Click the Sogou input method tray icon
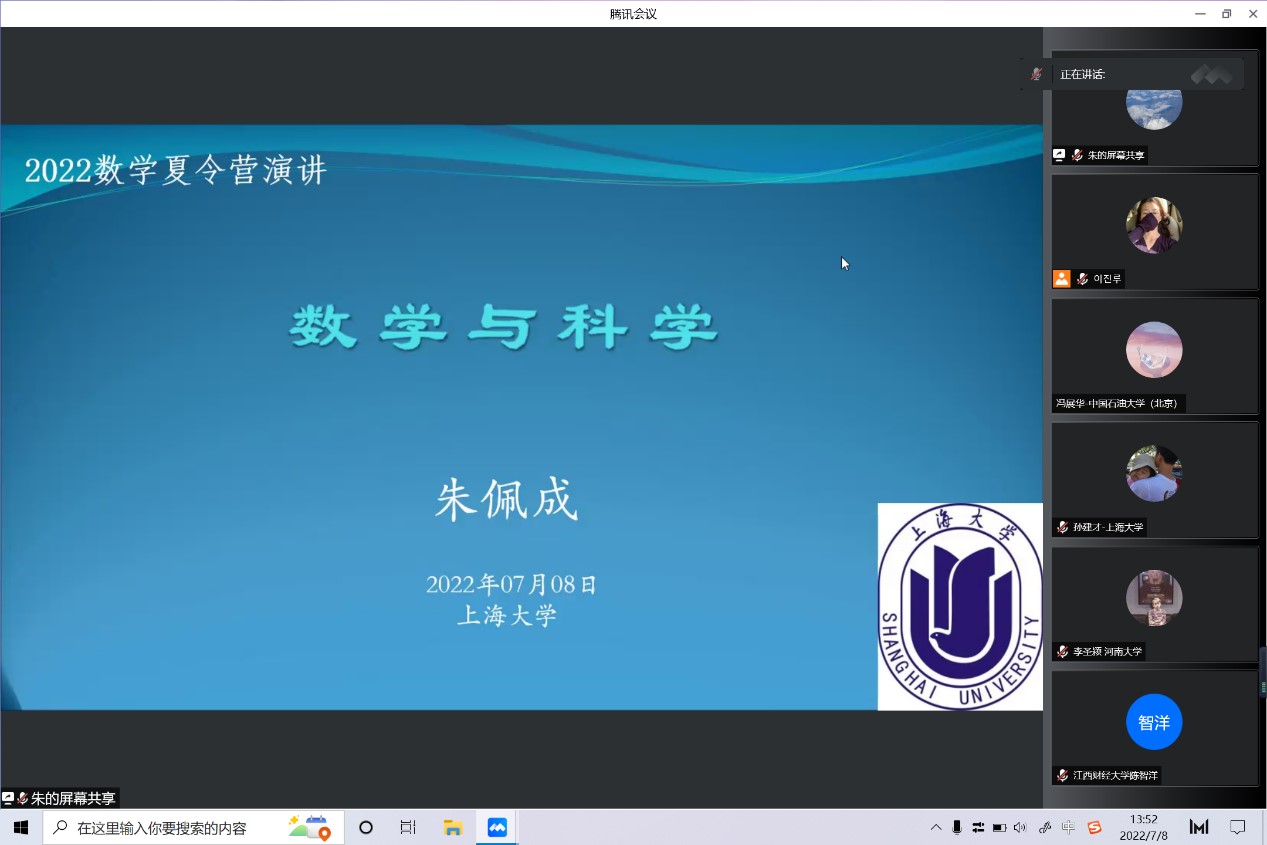Screen dimensions: 1267x845 [1094, 827]
